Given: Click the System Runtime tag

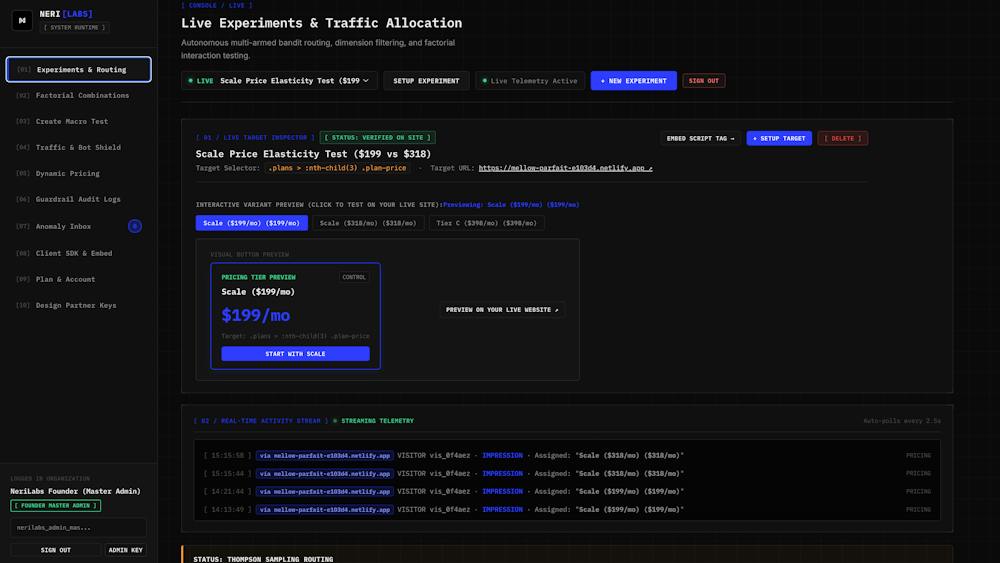Looking at the screenshot, I should tap(75, 27).
